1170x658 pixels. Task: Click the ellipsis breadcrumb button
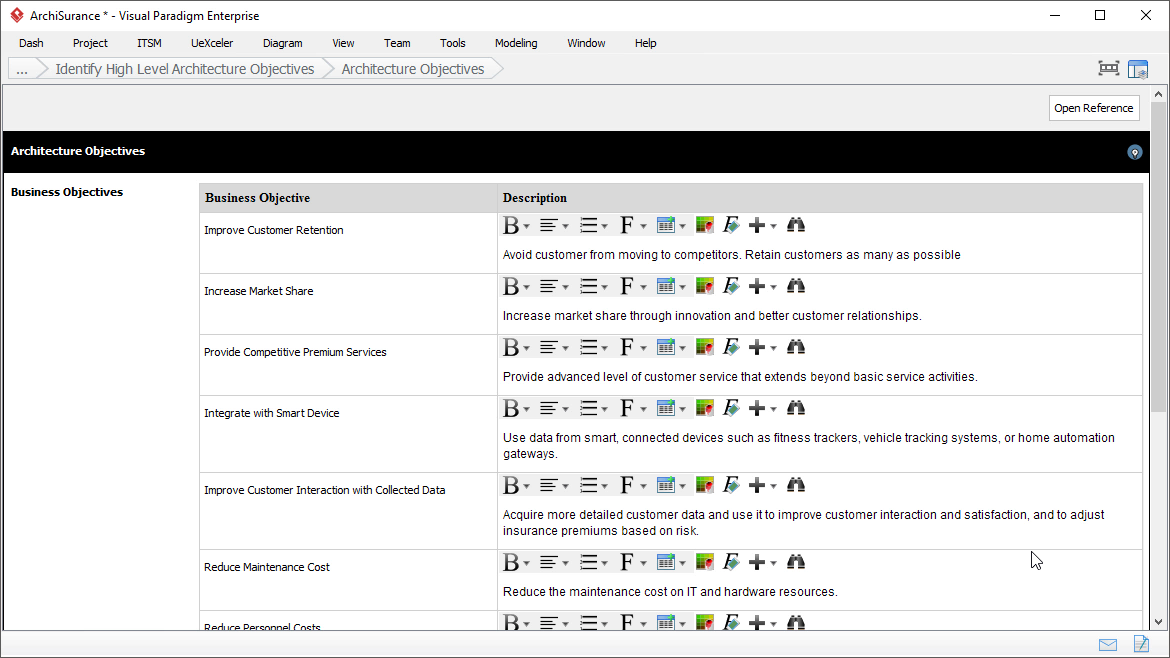coord(22,69)
